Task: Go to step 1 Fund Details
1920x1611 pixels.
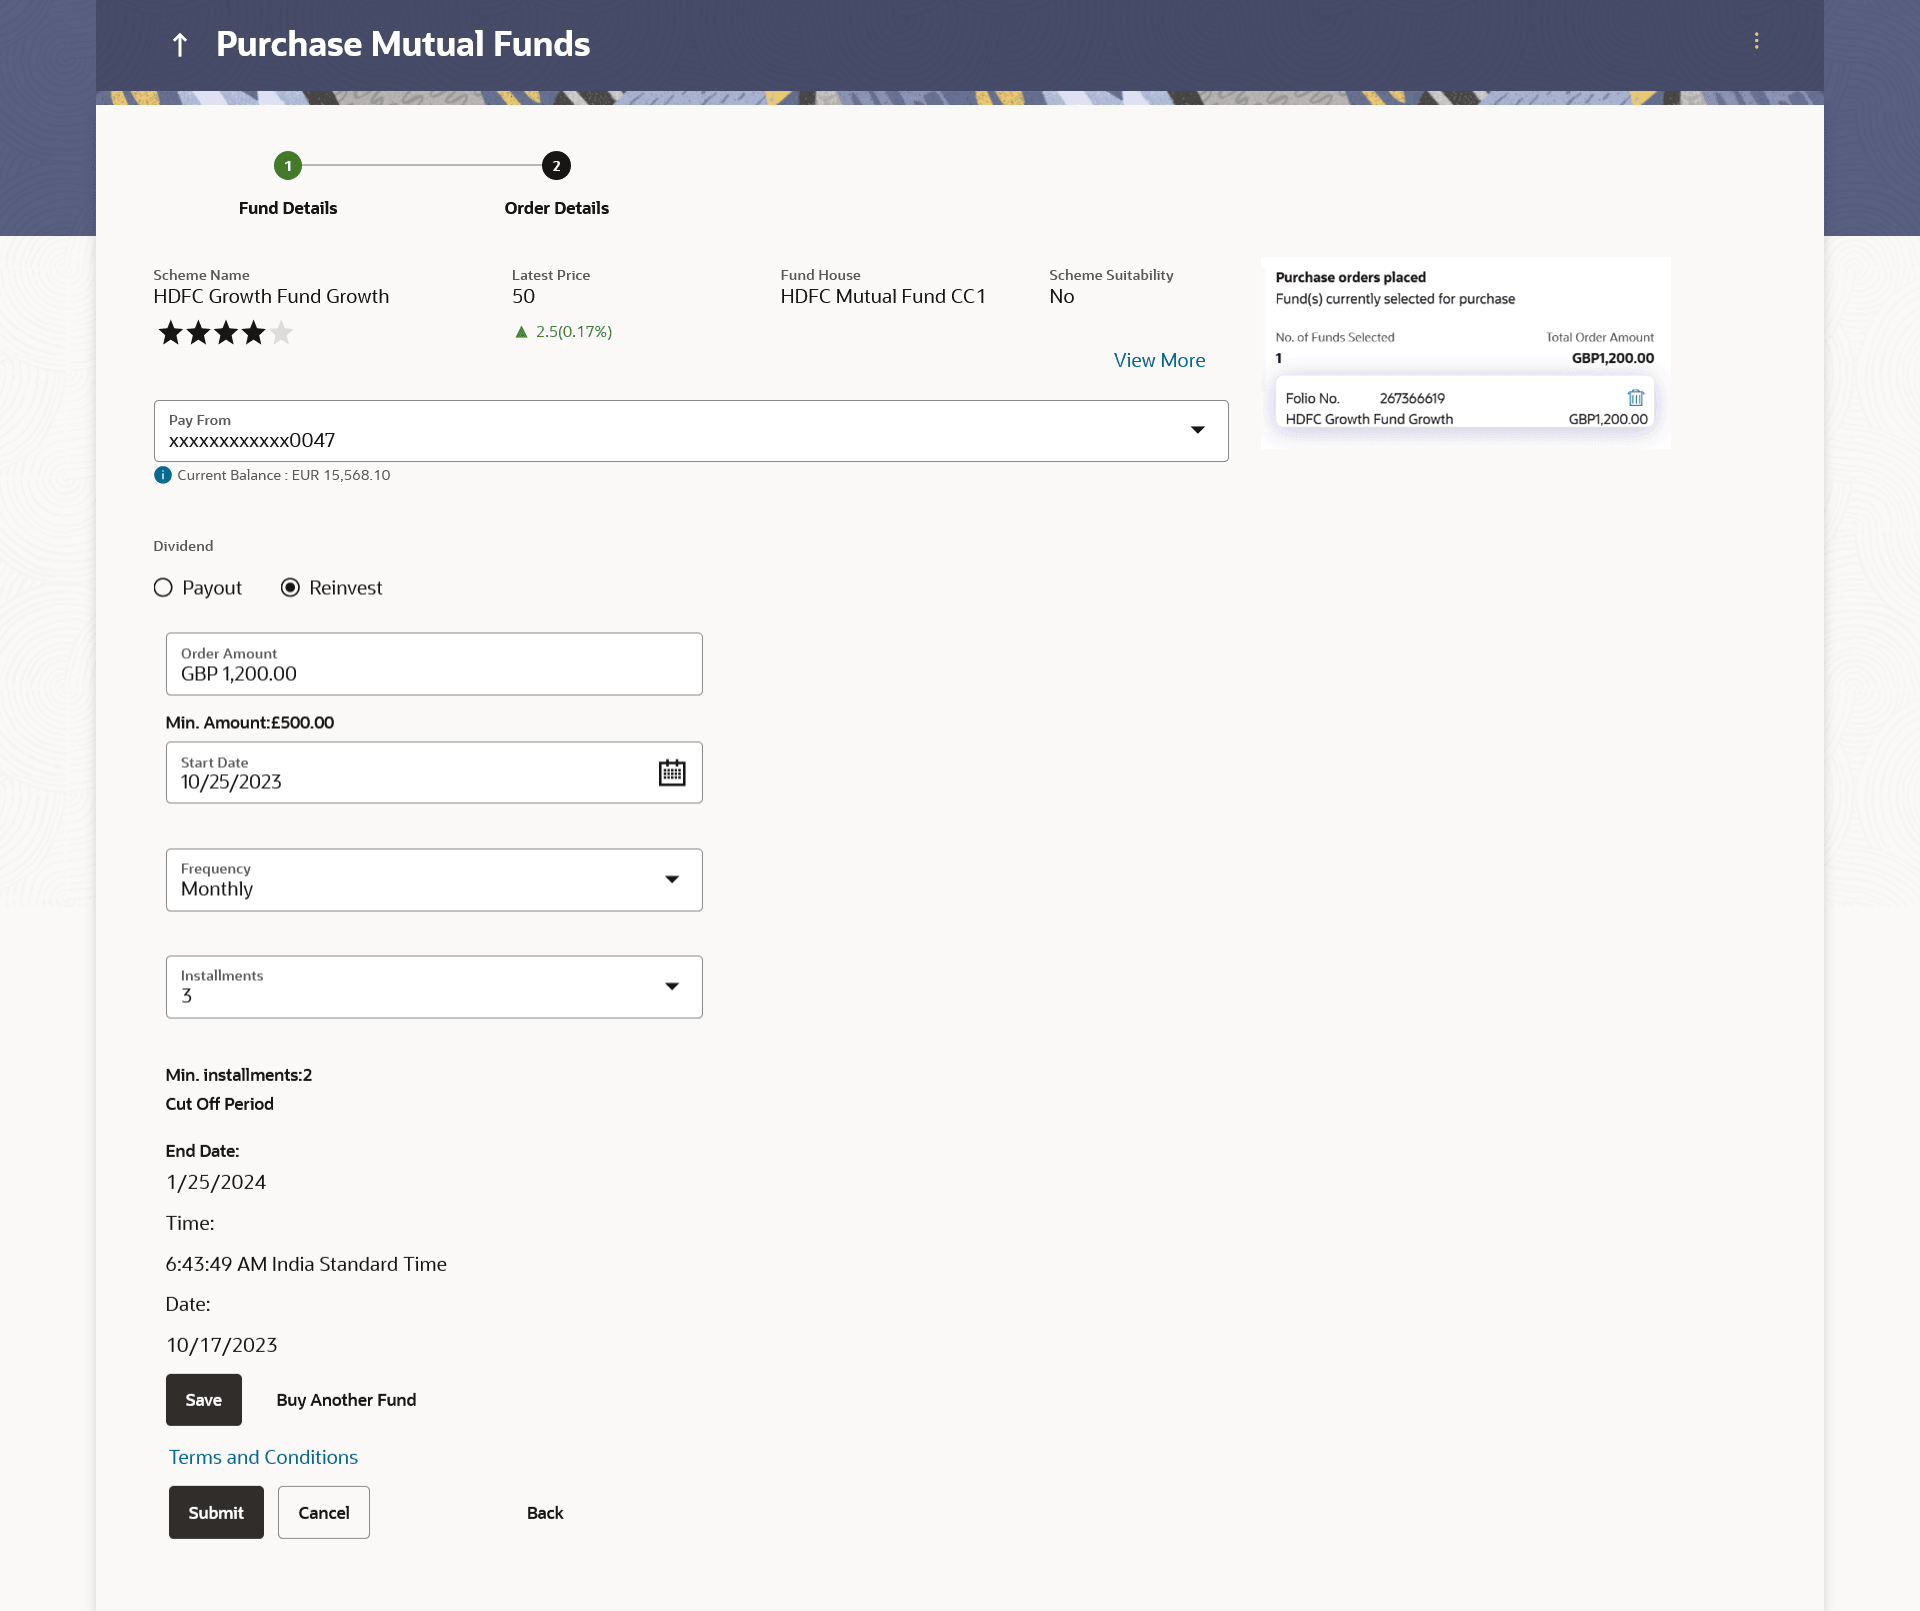Action: [x=288, y=166]
